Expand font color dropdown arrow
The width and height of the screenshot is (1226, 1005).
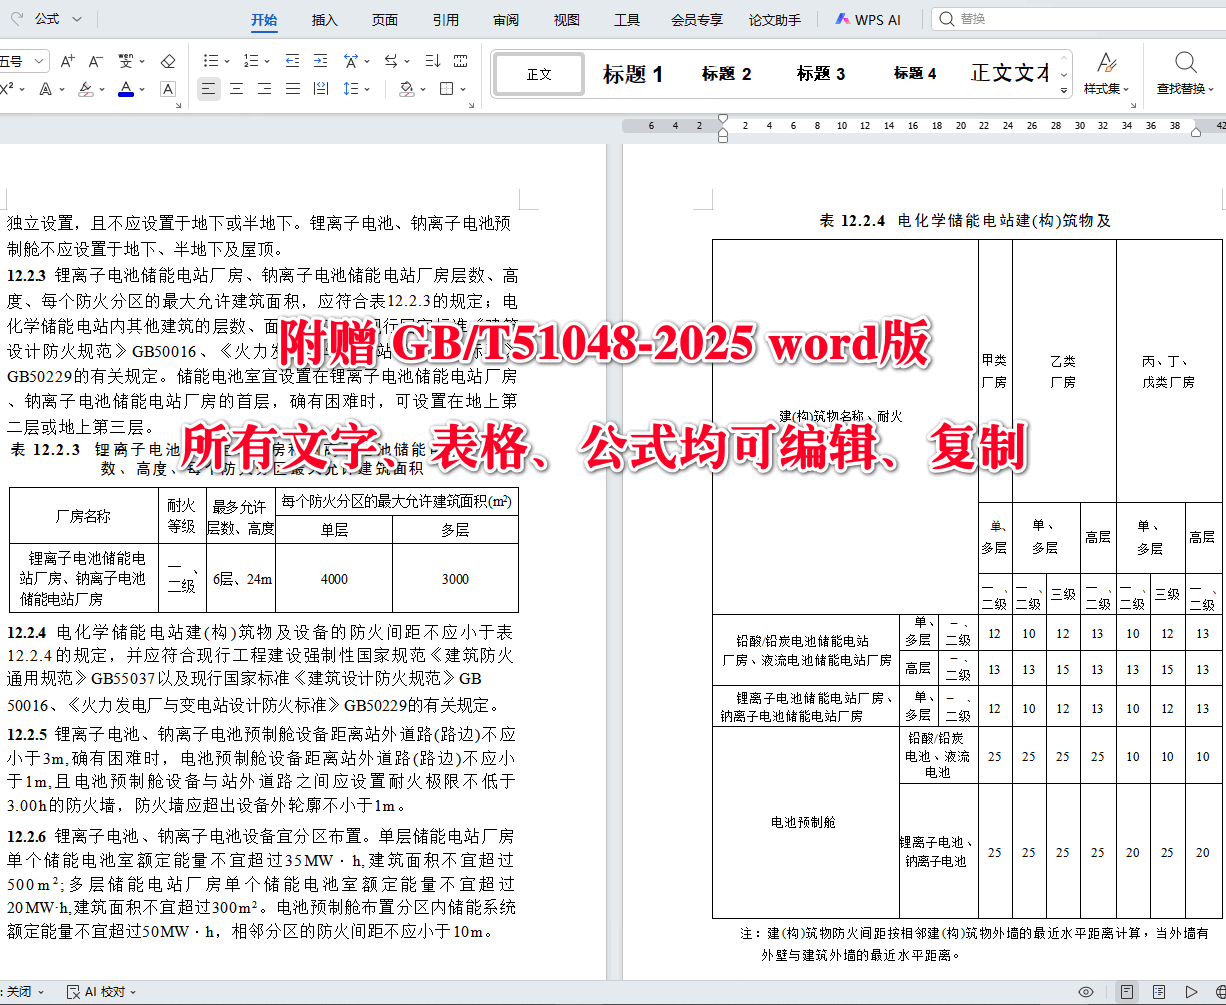coord(142,89)
